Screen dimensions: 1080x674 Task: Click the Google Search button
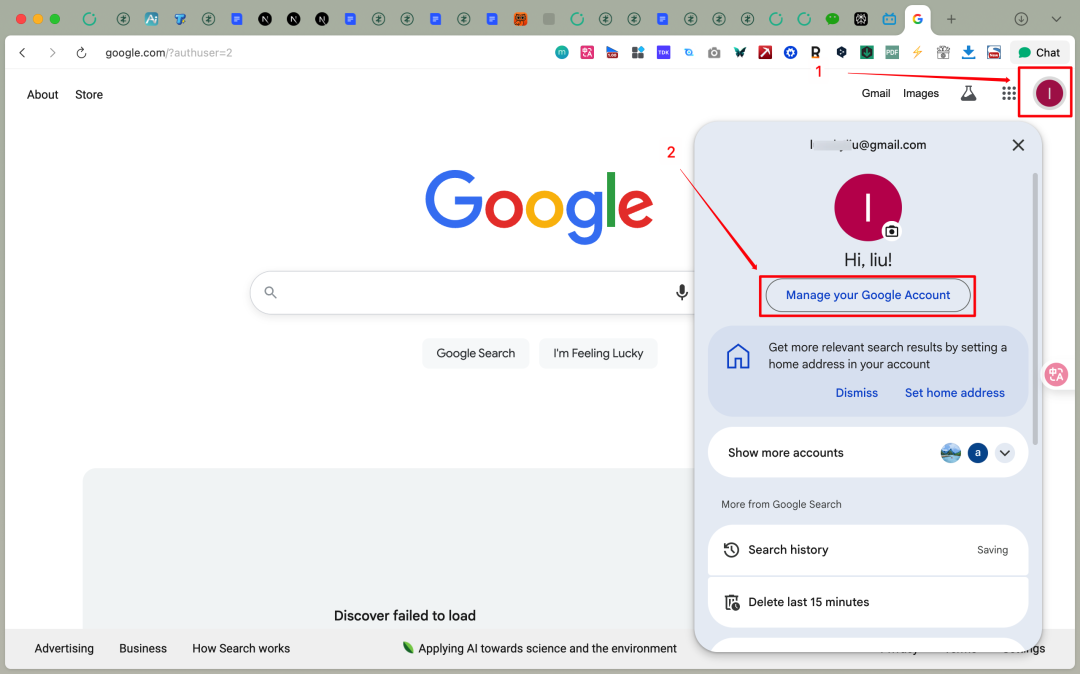[475, 353]
